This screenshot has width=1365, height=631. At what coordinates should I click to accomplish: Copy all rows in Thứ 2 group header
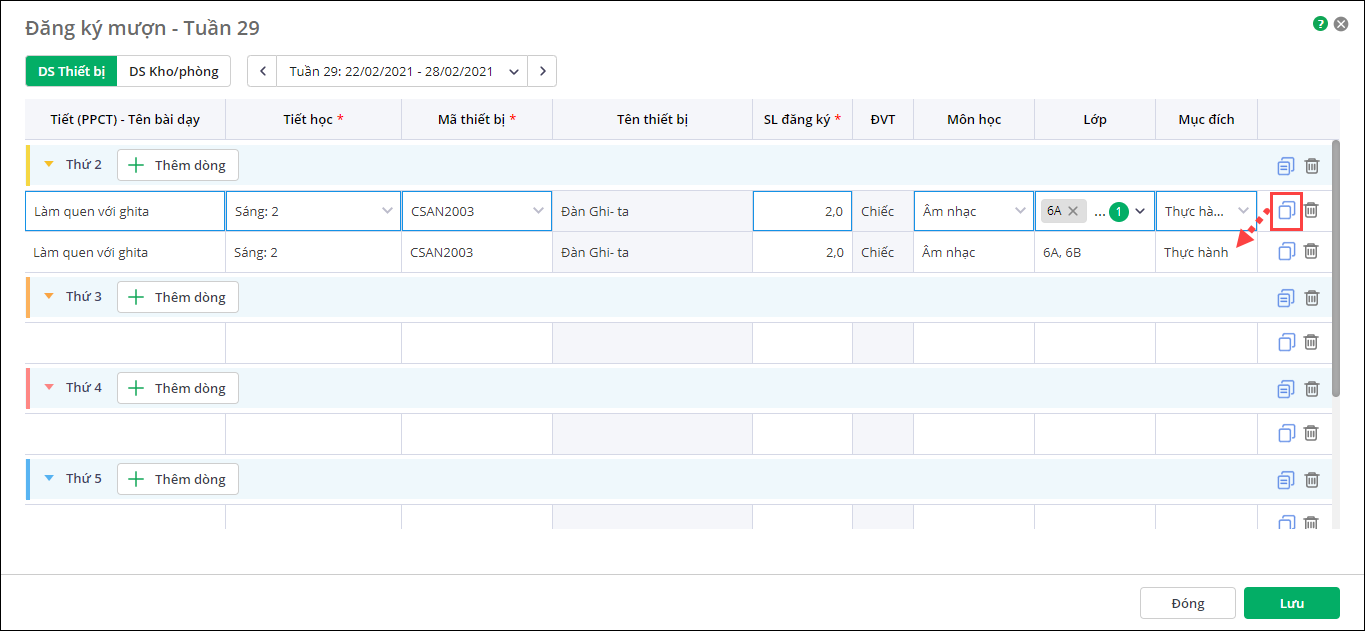pyautogui.click(x=1286, y=166)
